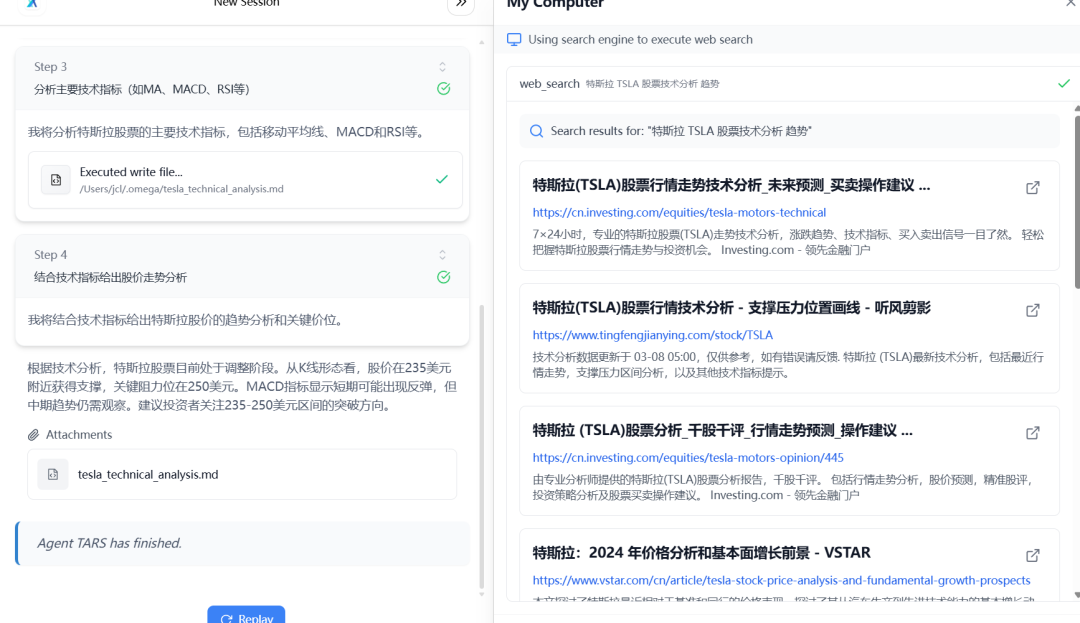Open external link icon on first Investing.com result
The image size is (1080, 623).
(x=1032, y=187)
